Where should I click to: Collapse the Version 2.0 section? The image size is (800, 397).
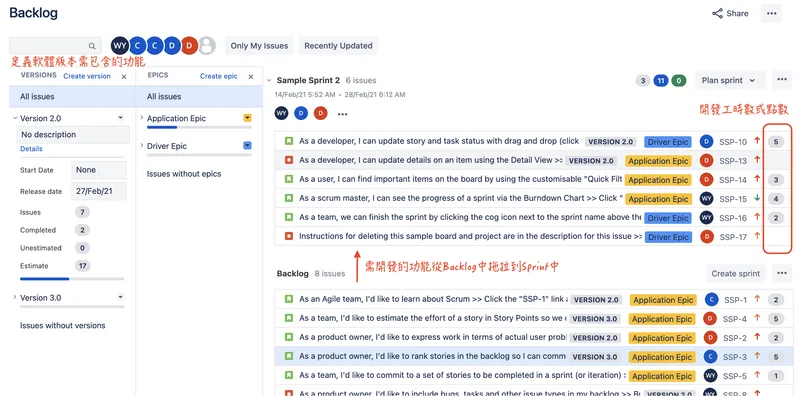[x=15, y=118]
